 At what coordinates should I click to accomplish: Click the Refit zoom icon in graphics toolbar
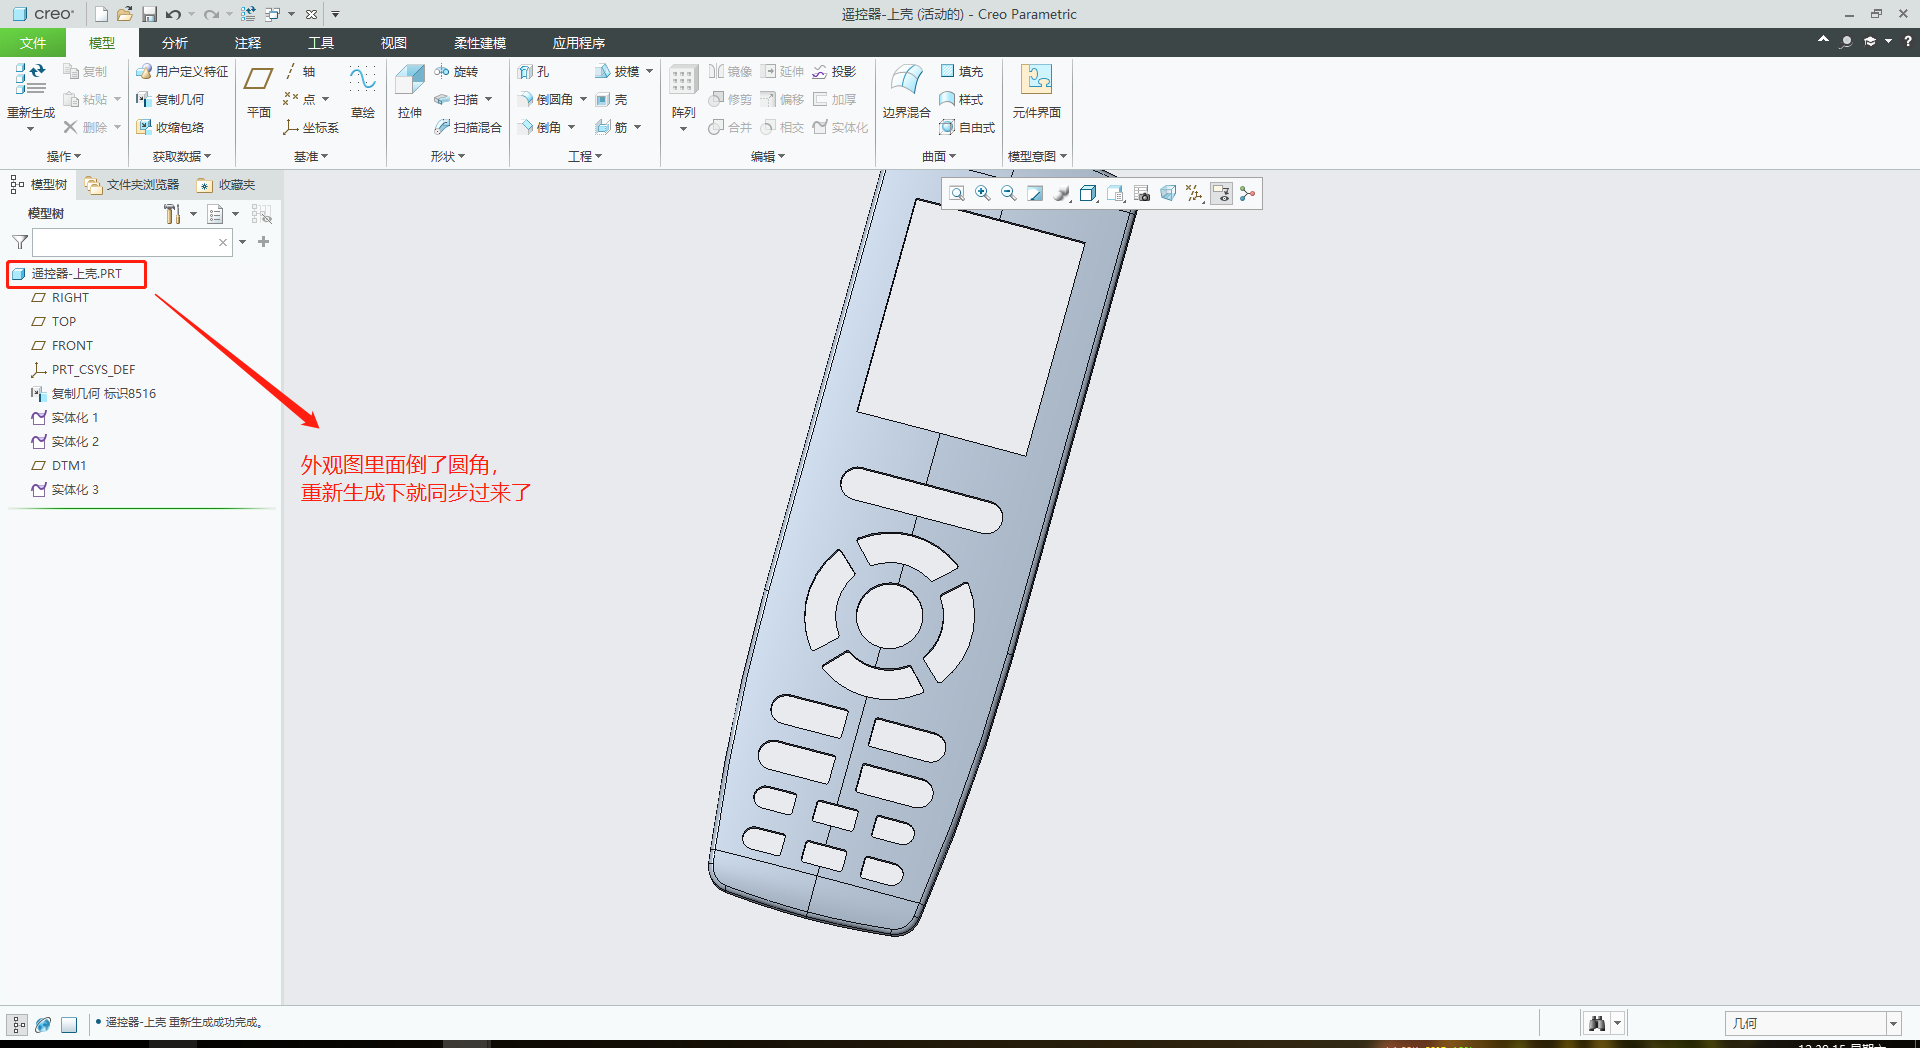pyautogui.click(x=957, y=194)
